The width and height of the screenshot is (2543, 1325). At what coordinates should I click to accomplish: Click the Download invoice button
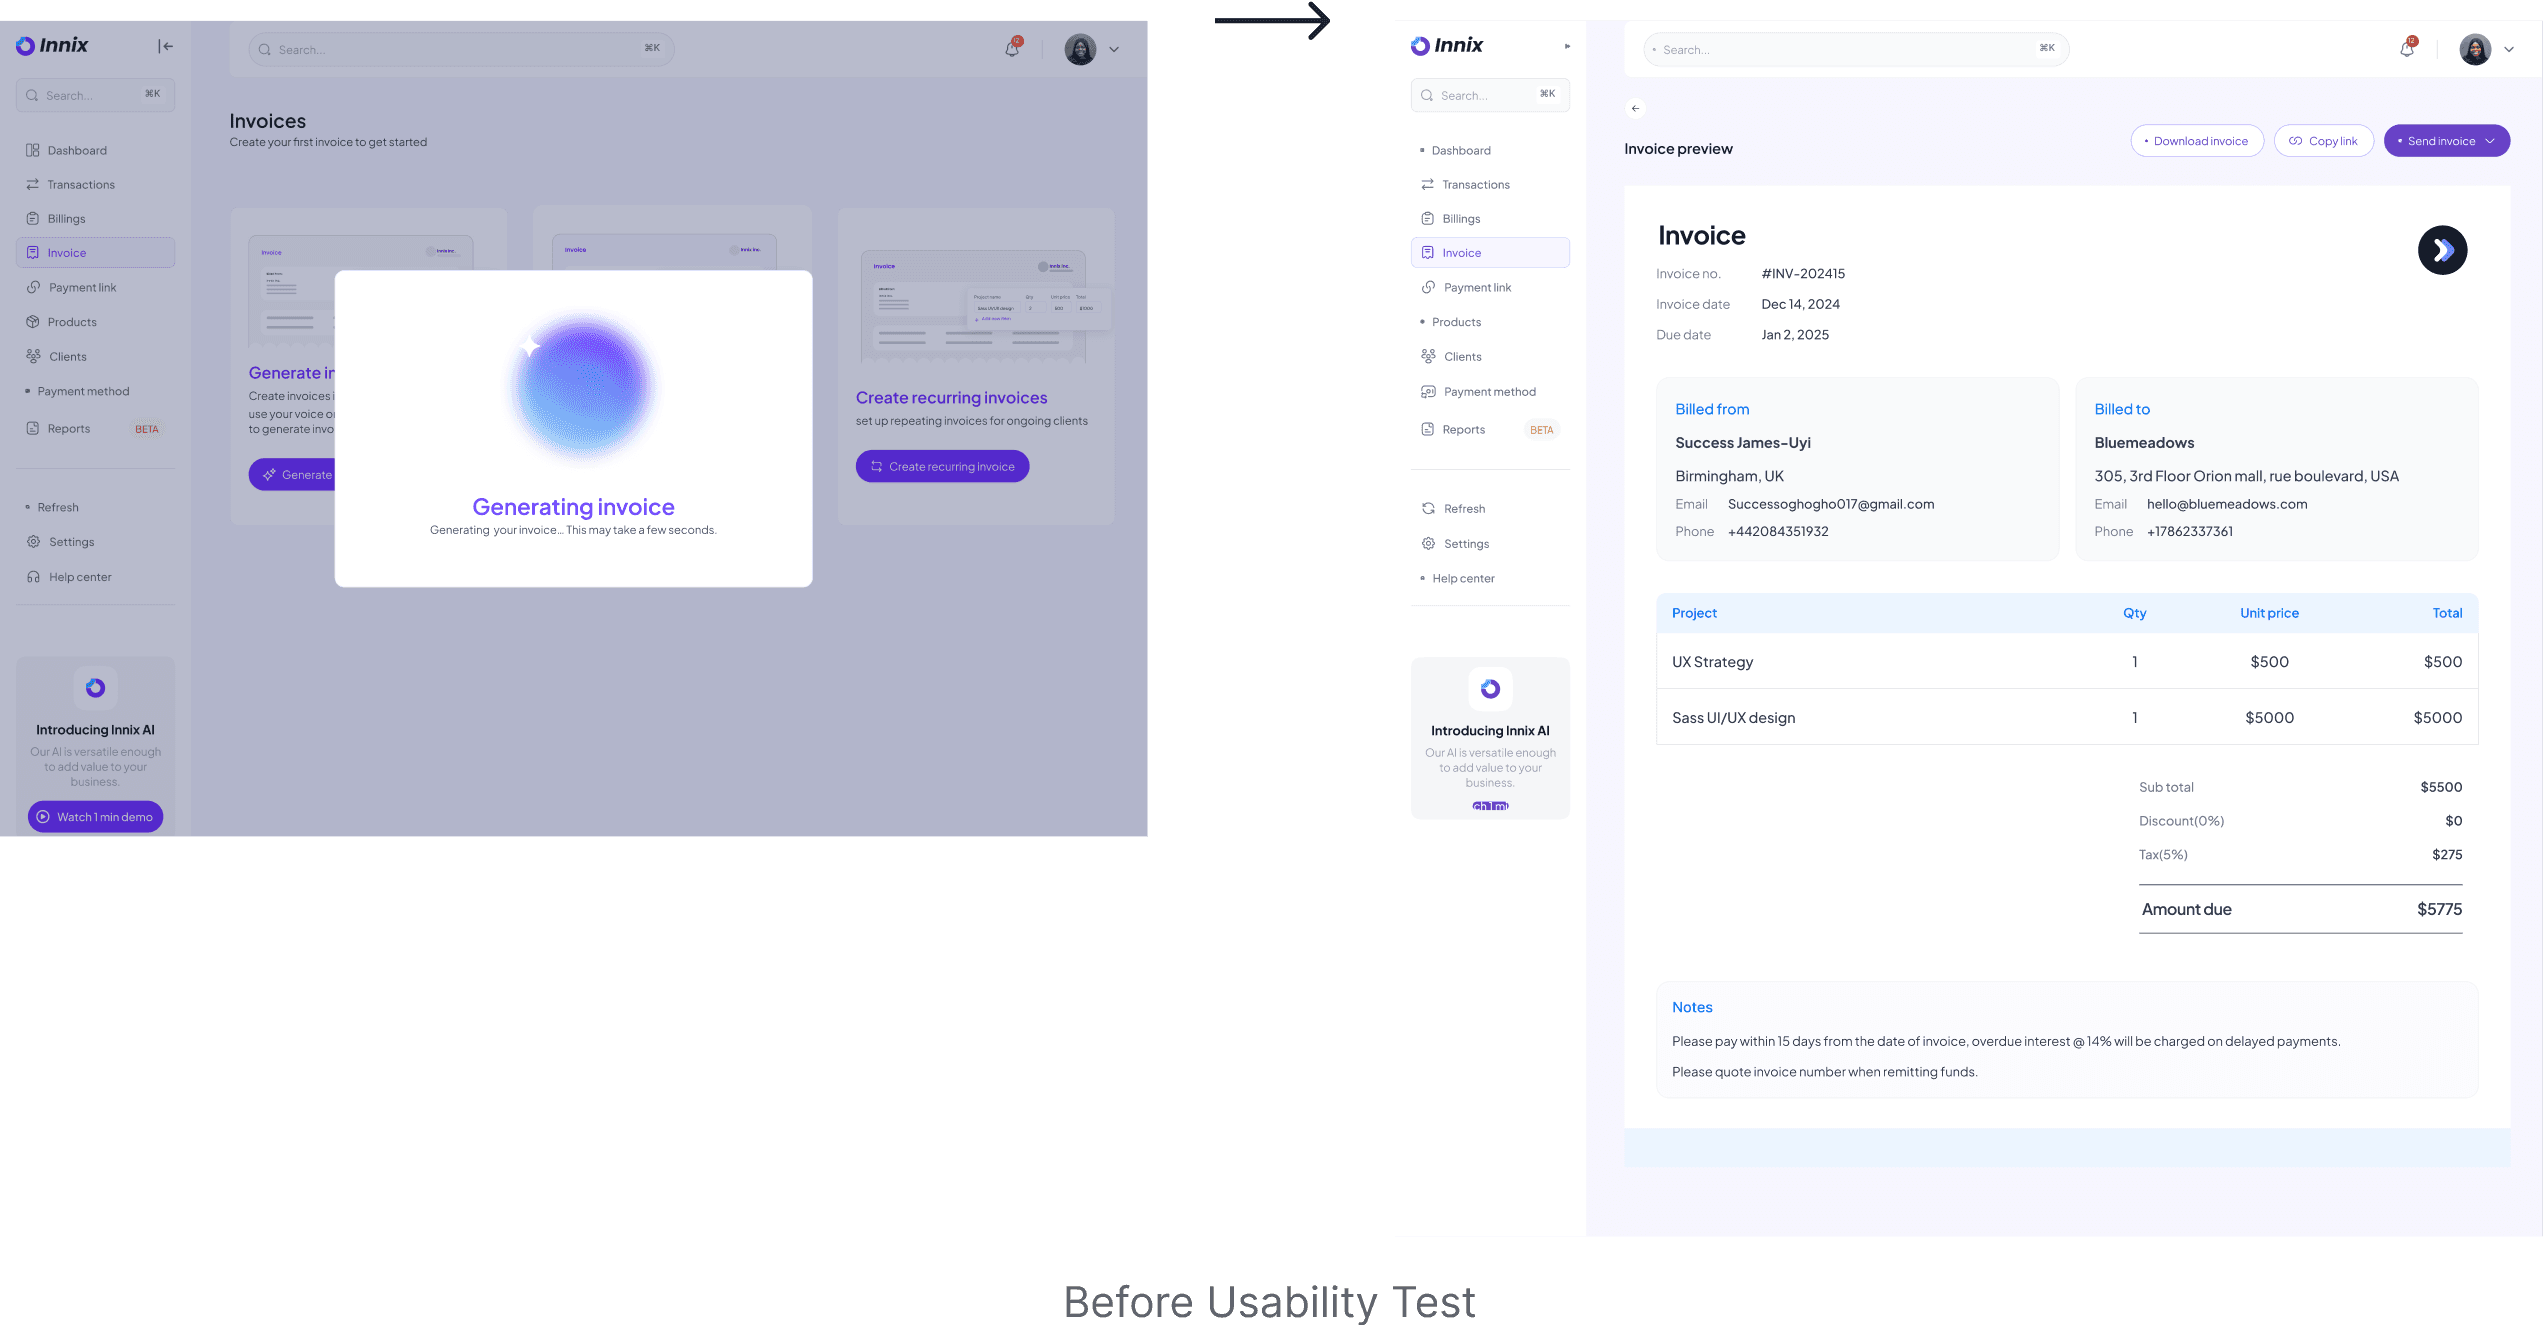[x=2196, y=141]
